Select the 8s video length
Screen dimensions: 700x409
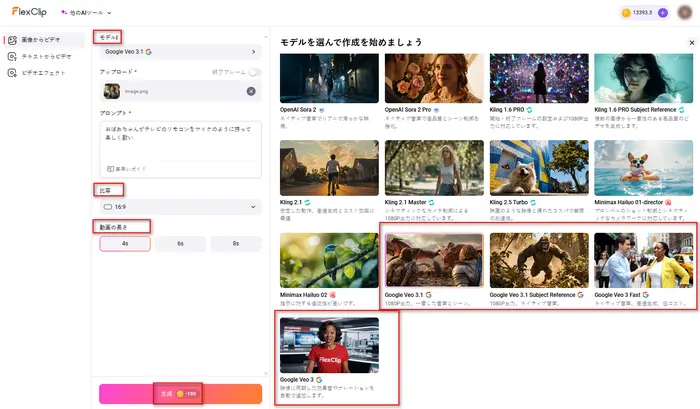pos(236,244)
